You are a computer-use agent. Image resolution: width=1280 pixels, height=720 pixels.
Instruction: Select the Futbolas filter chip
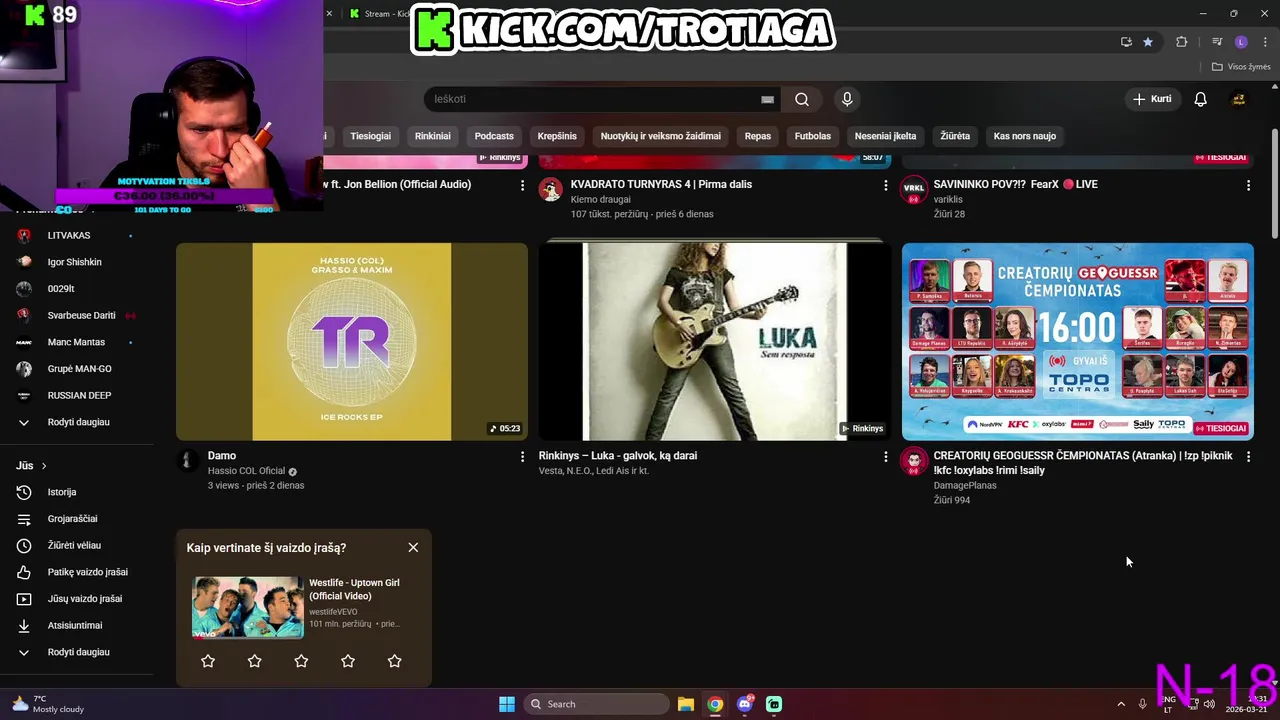click(813, 136)
